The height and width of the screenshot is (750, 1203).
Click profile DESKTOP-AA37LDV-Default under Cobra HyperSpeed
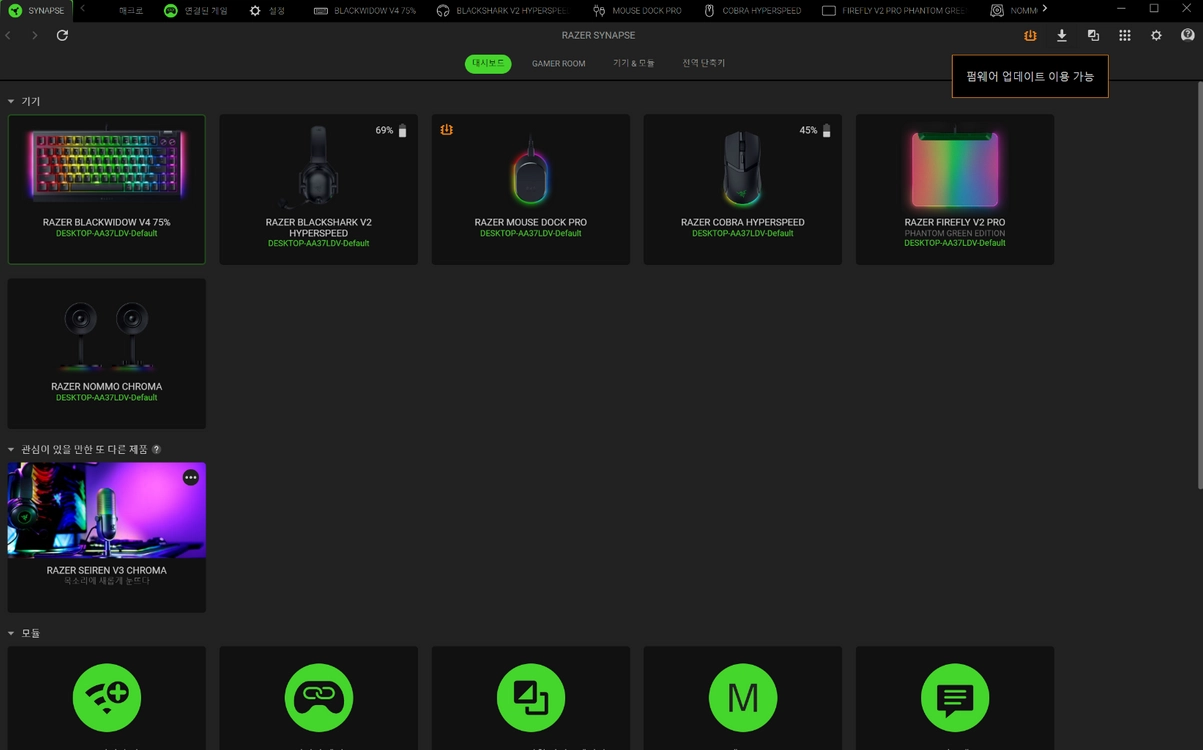coord(743,234)
